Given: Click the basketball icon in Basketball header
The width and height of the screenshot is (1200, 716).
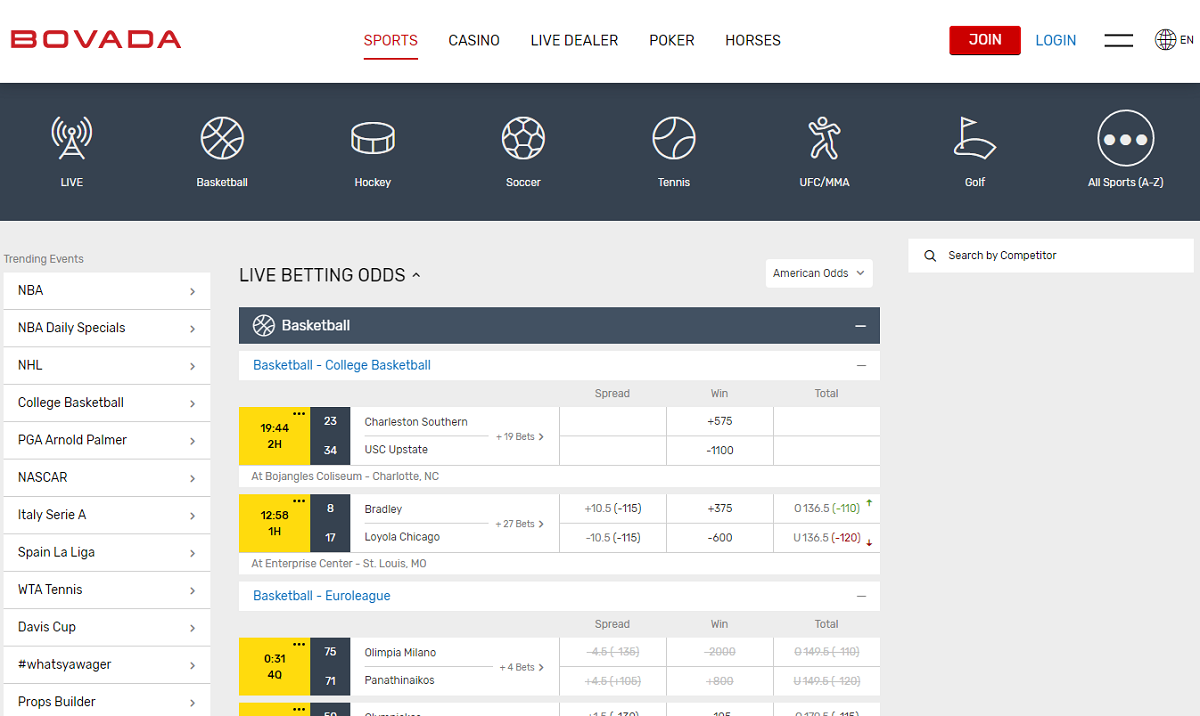Looking at the screenshot, I should tap(264, 325).
